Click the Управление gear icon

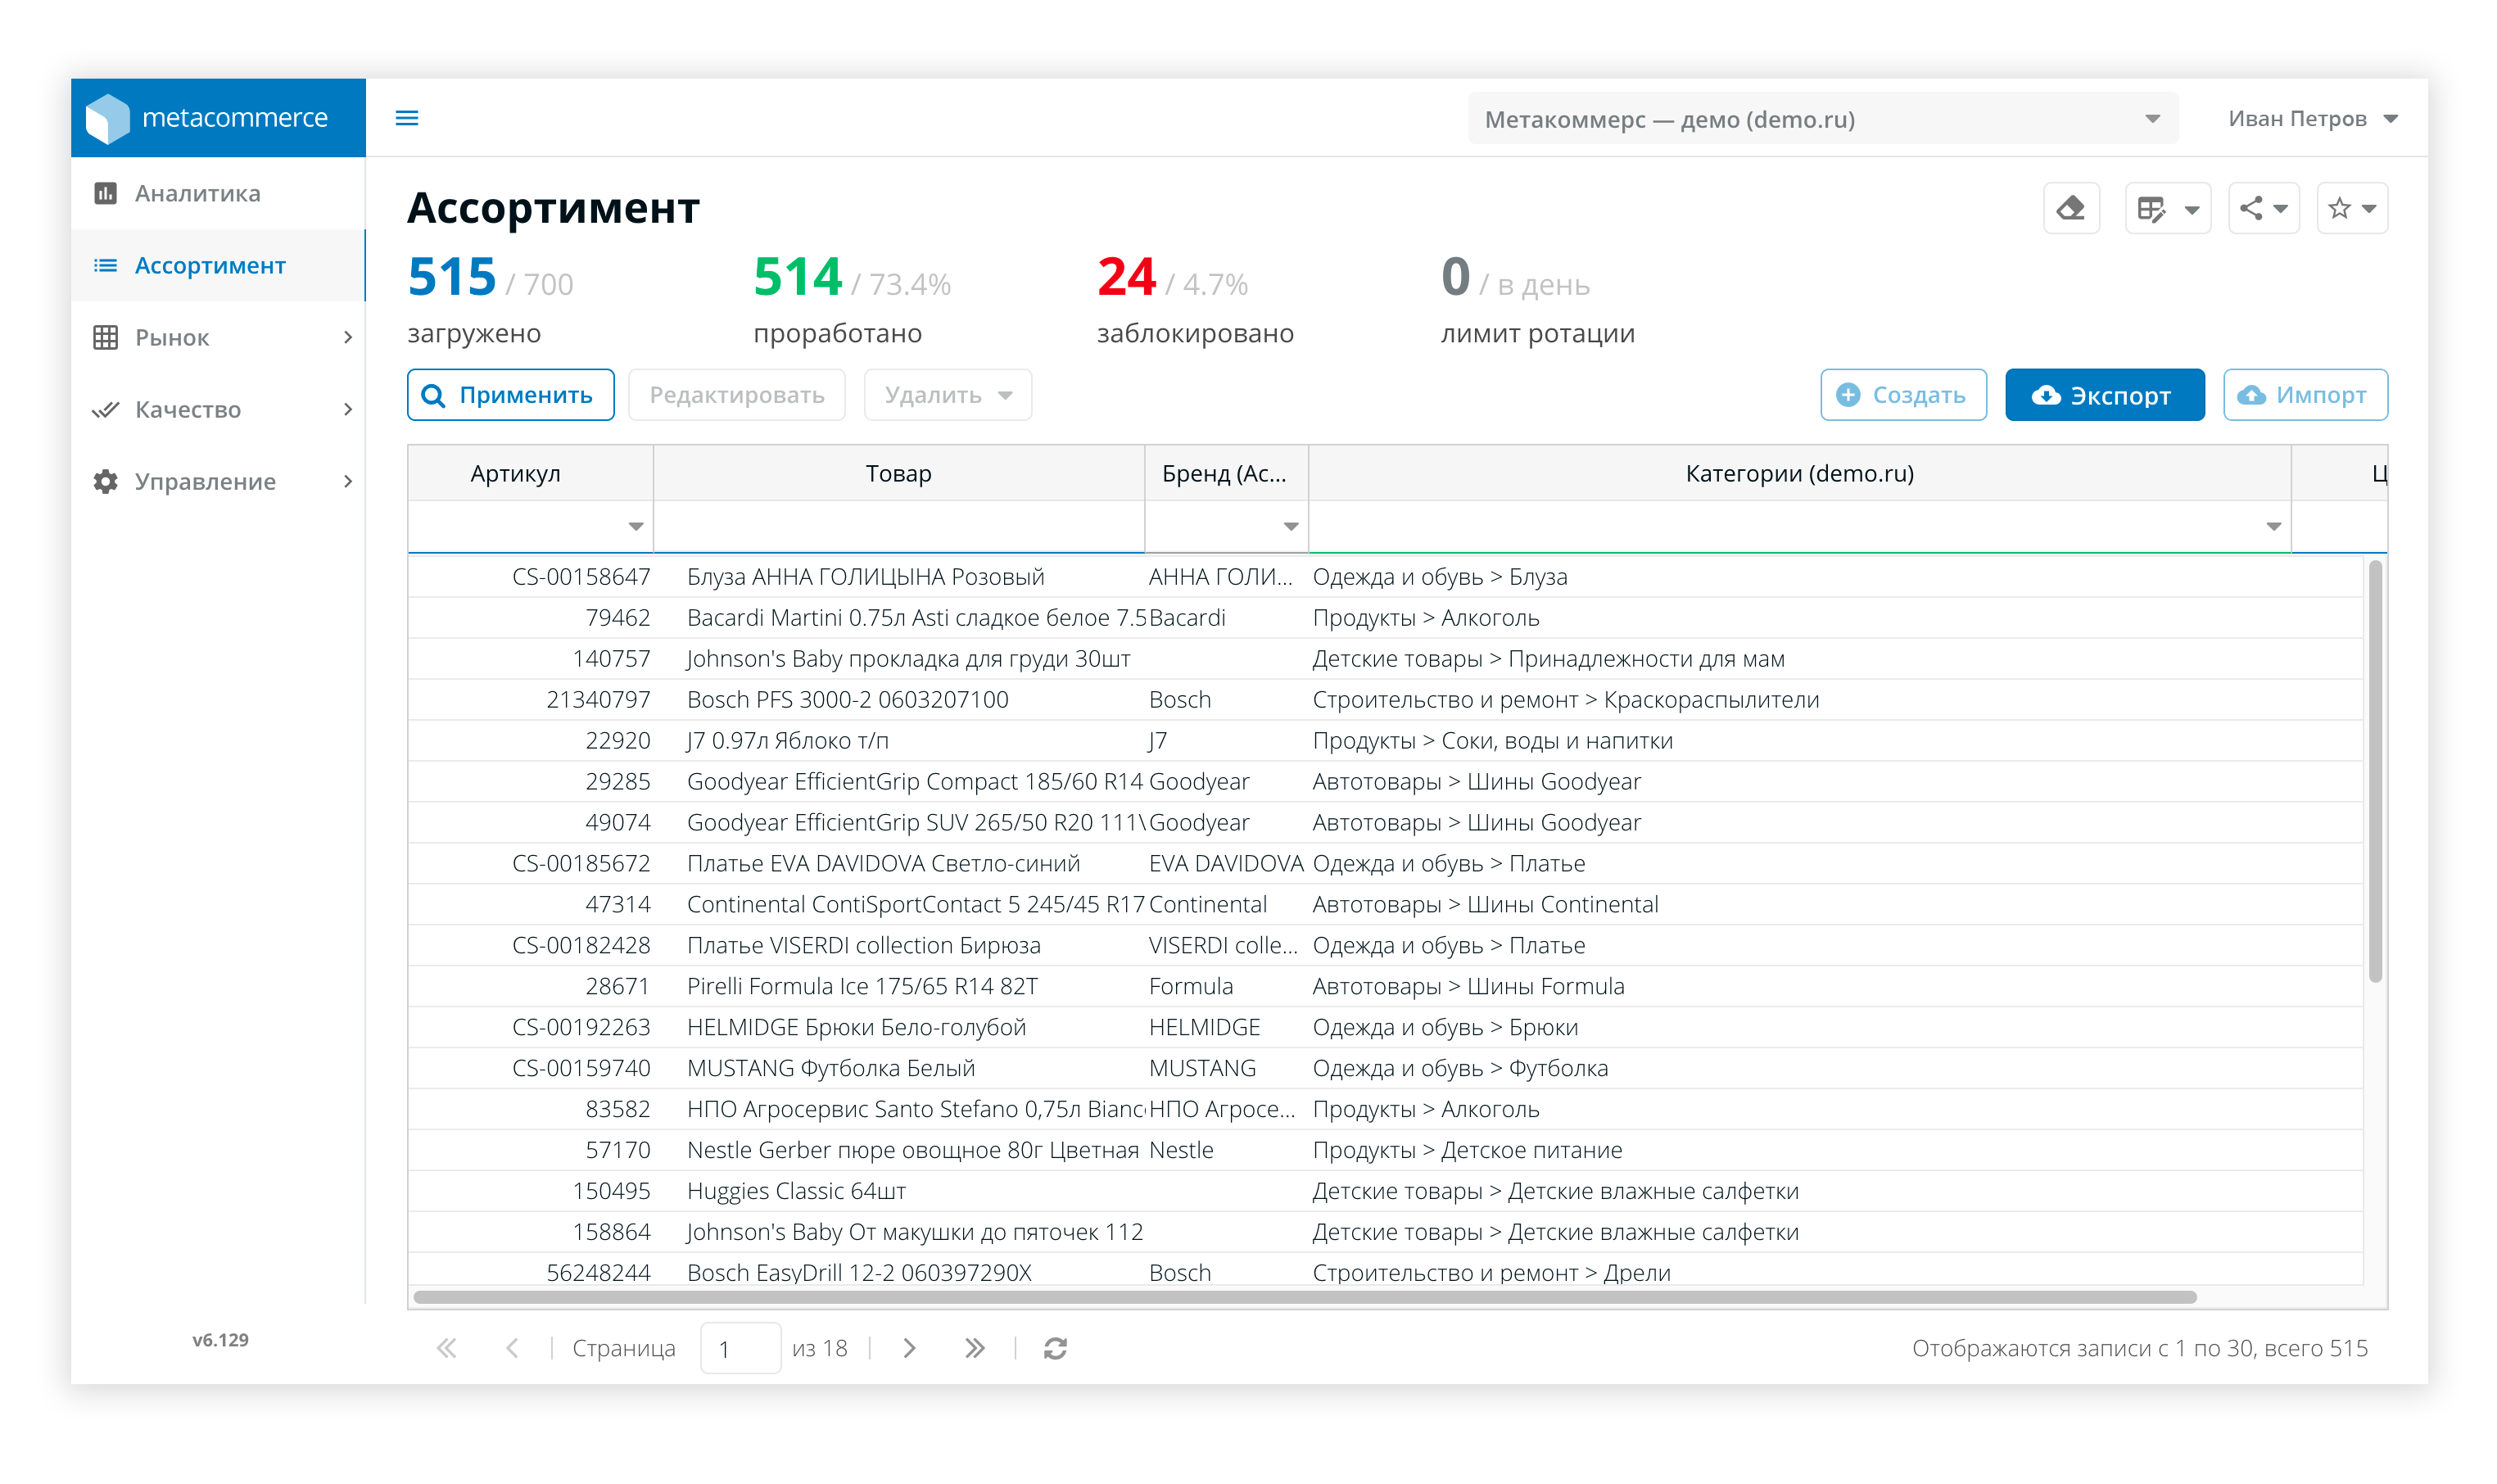coord(105,481)
